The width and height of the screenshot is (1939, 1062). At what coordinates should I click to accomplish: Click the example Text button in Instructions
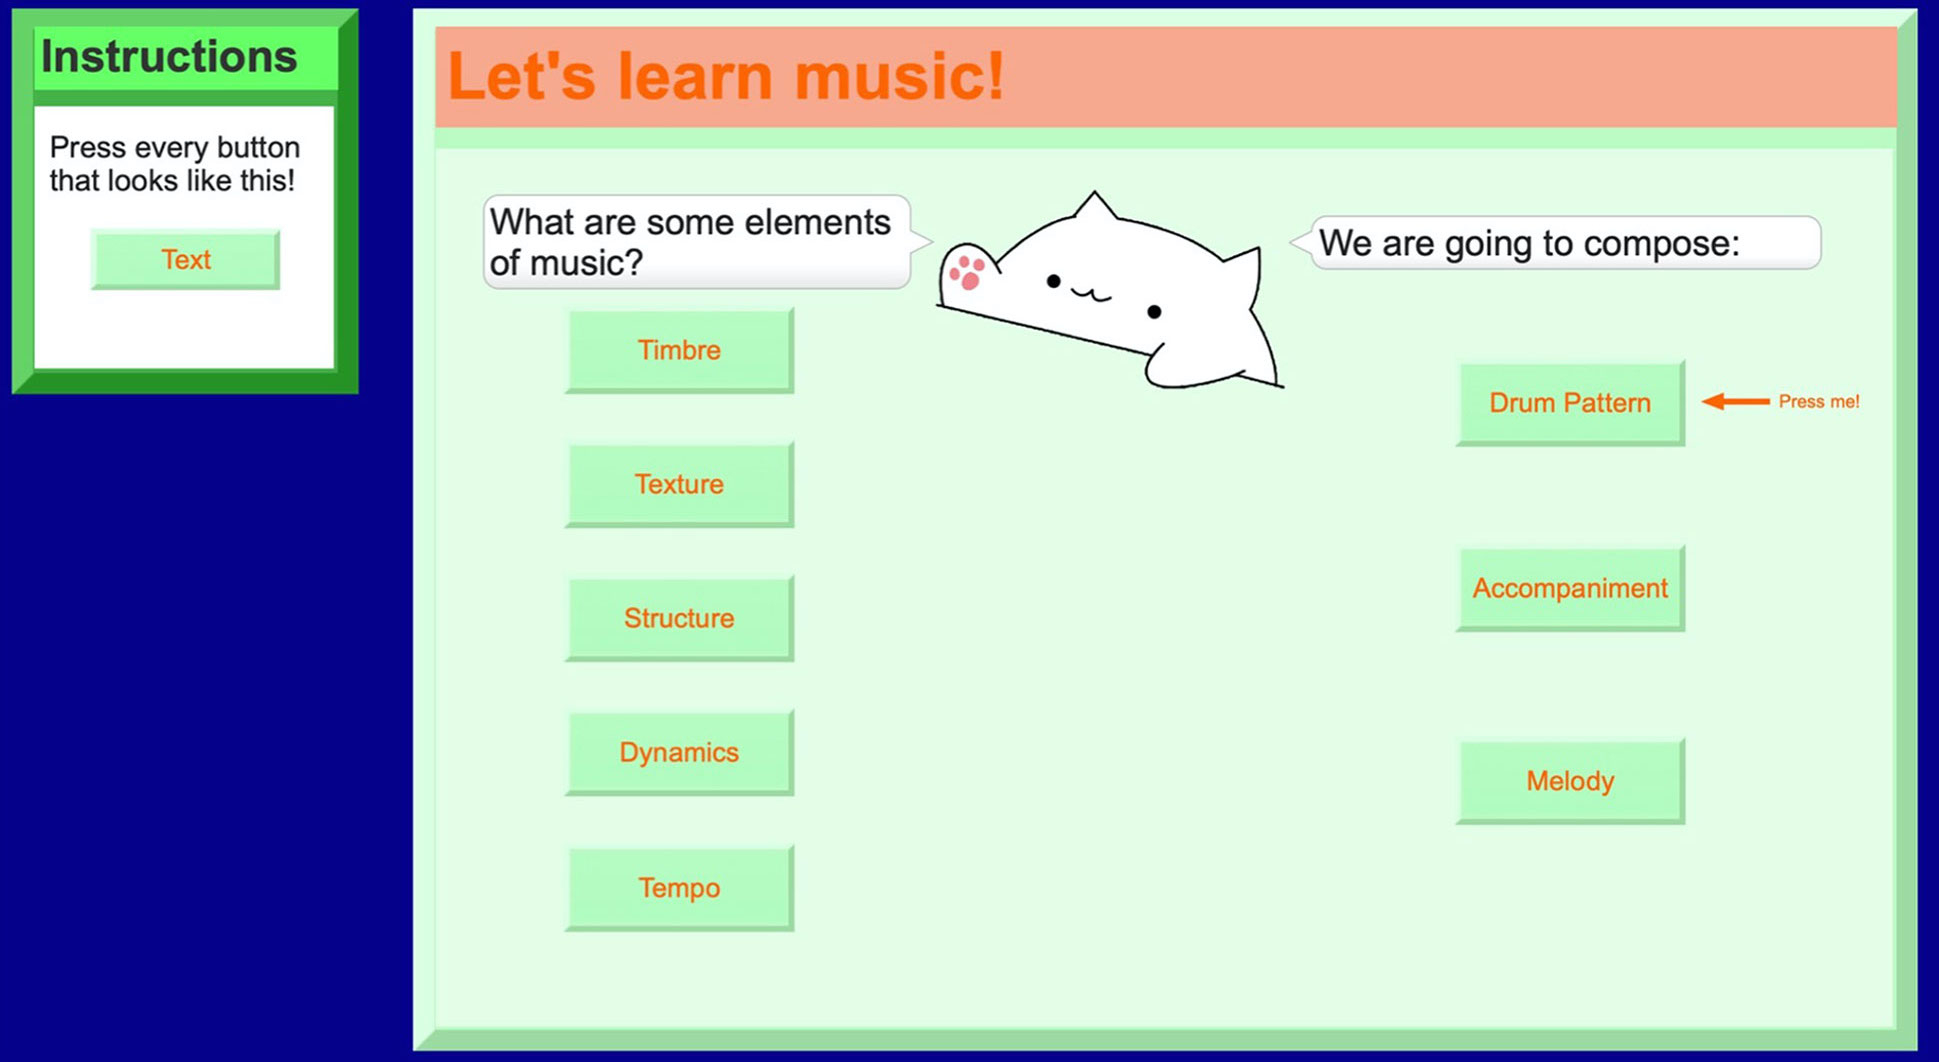pyautogui.click(x=186, y=260)
